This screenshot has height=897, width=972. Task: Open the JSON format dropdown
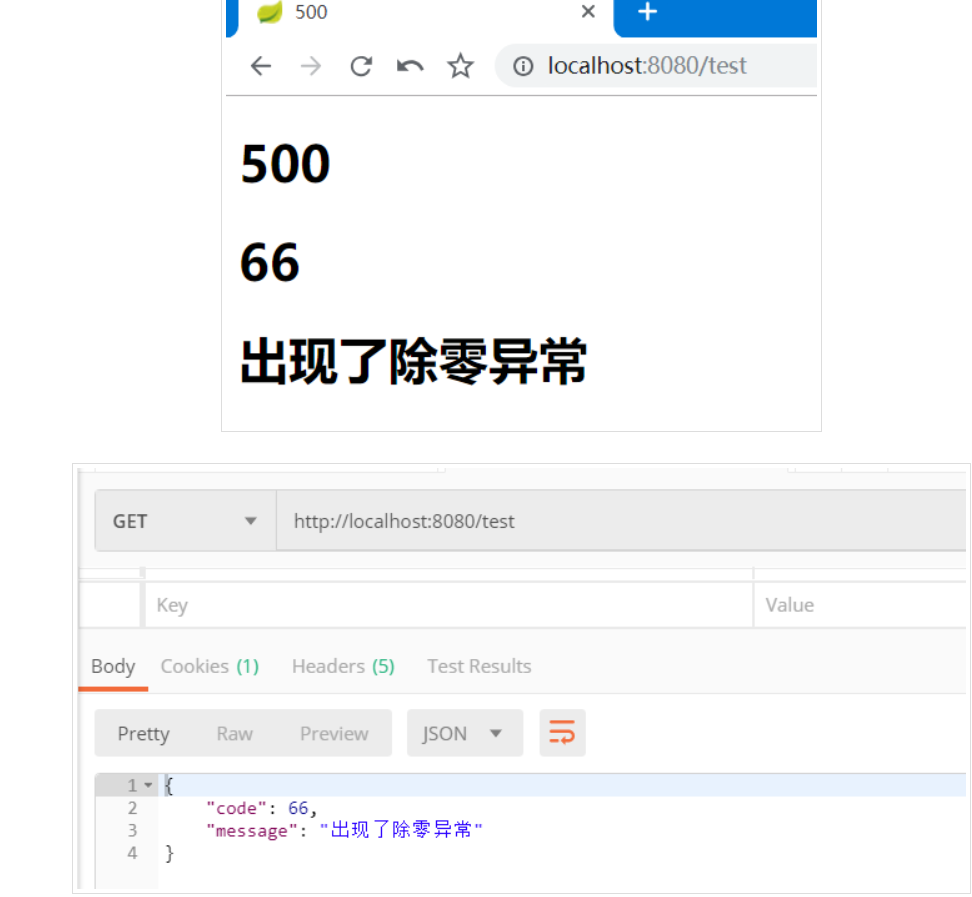click(x=465, y=733)
